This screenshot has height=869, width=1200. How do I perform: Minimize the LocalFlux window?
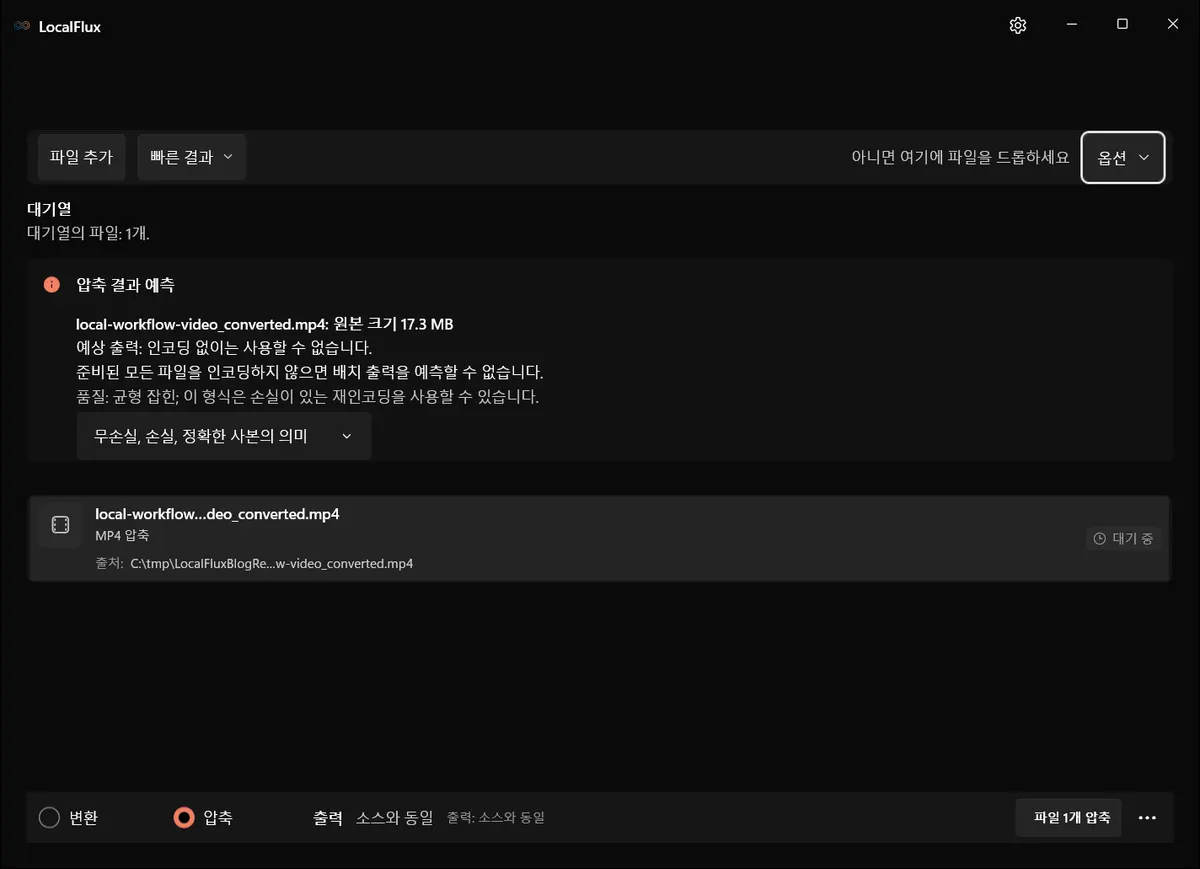pos(1071,25)
